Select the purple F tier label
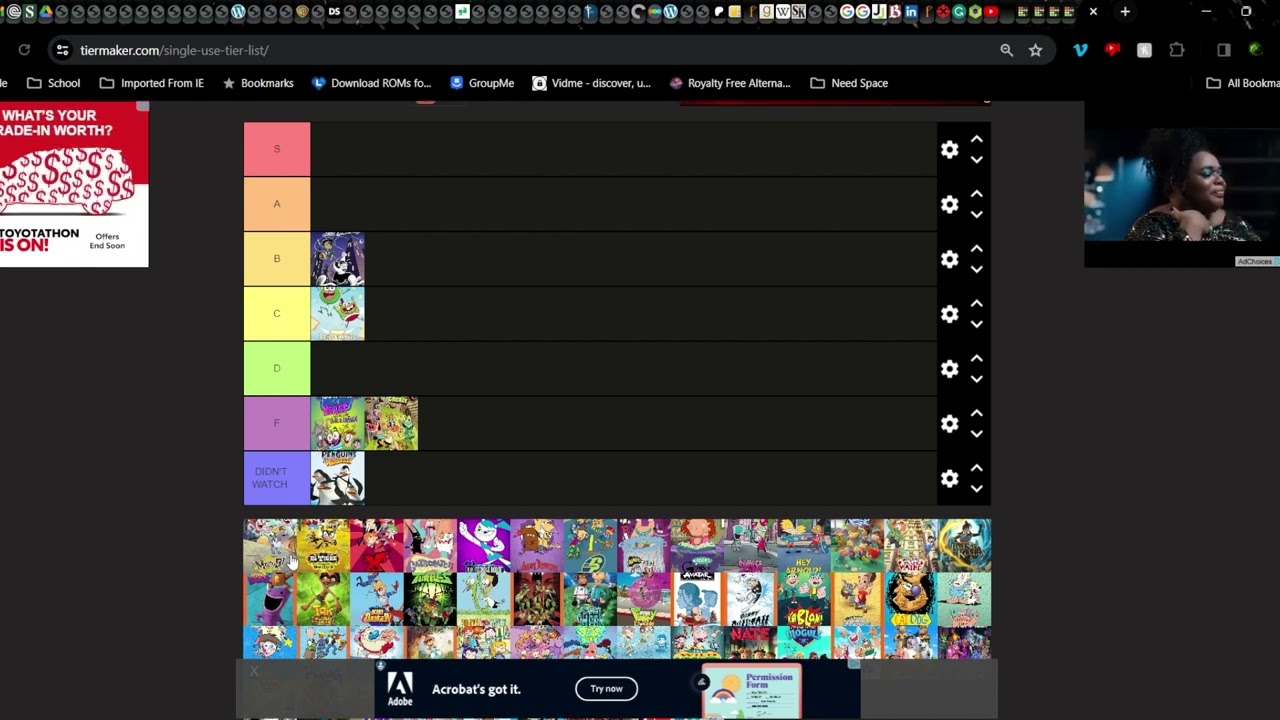Screen dimensions: 1280x720 click(x=277, y=423)
